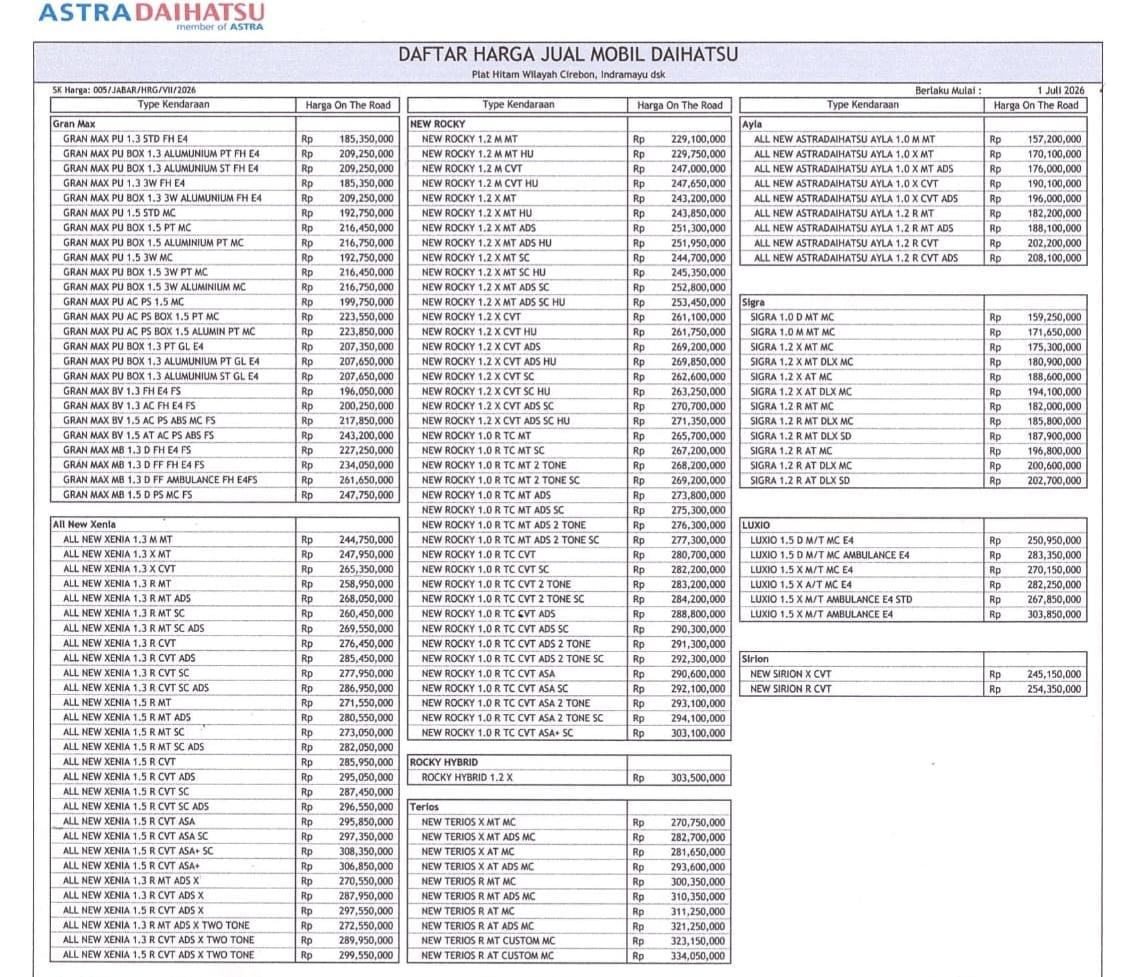The width and height of the screenshot is (1140, 977).
Task: Click the price 157,200,000
Action: [1054, 139]
